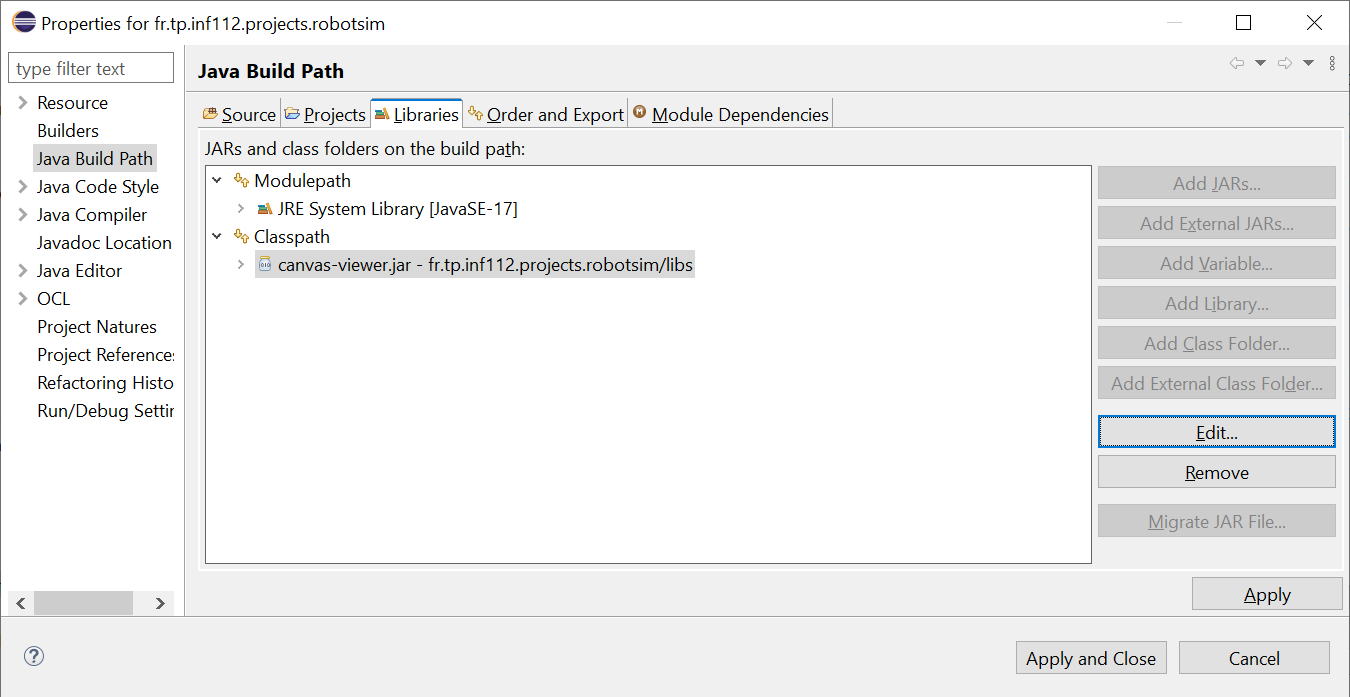Expand the canvas-viewer.jar entry
This screenshot has height=697, width=1350.
tap(241, 265)
